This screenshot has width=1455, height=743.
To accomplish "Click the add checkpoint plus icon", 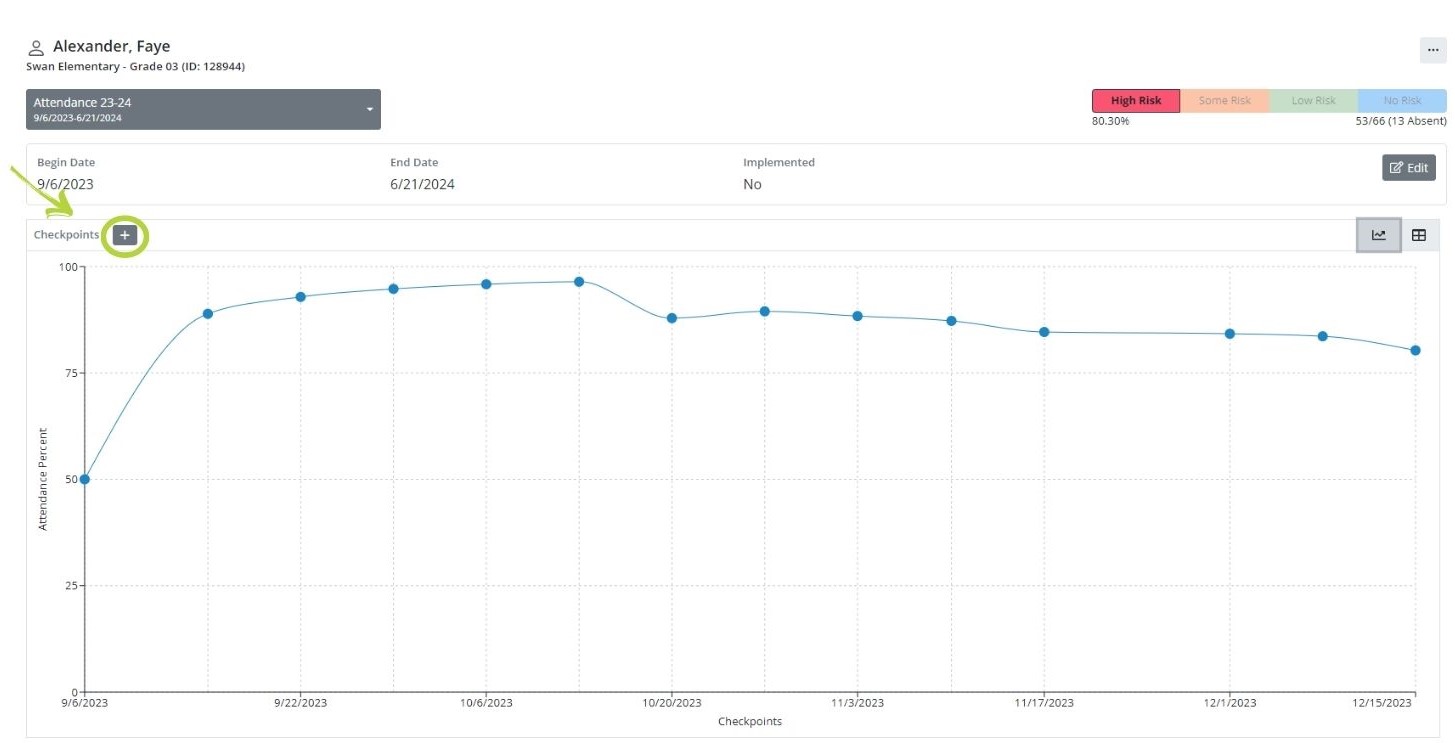I will click(x=125, y=235).
